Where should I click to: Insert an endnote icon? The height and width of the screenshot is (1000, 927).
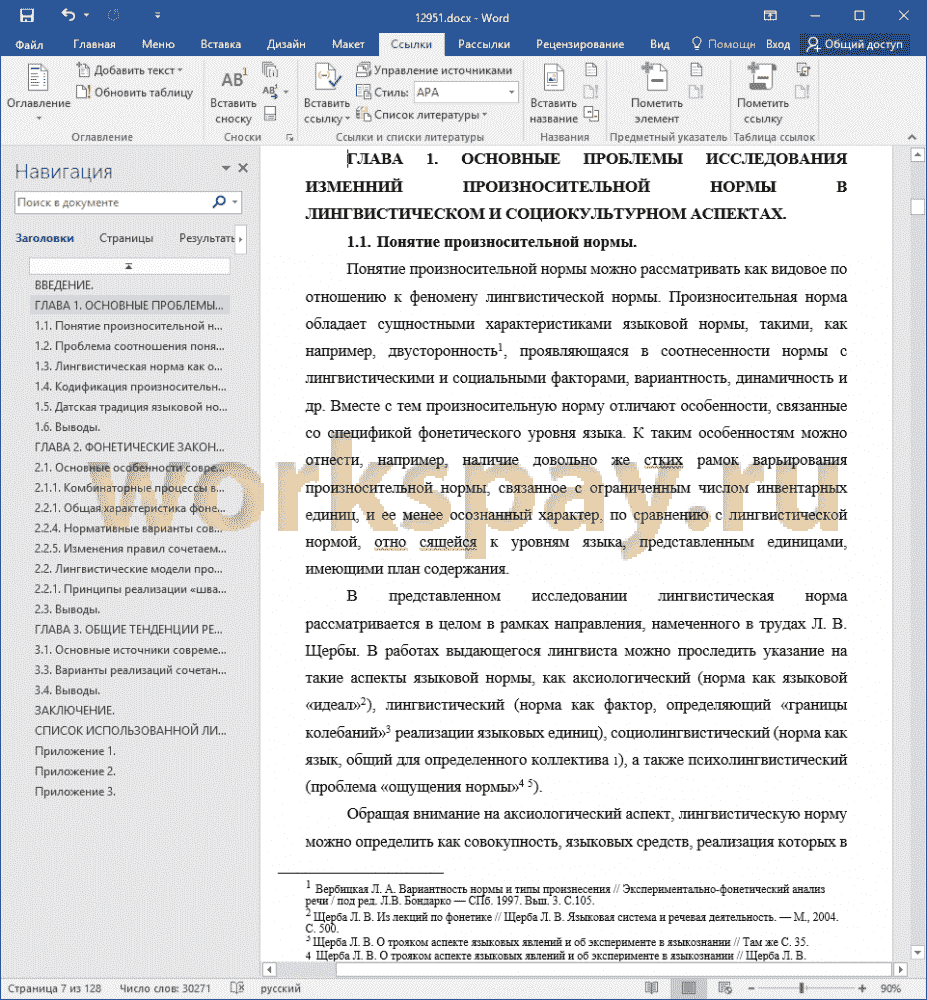pyautogui.click(x=270, y=70)
